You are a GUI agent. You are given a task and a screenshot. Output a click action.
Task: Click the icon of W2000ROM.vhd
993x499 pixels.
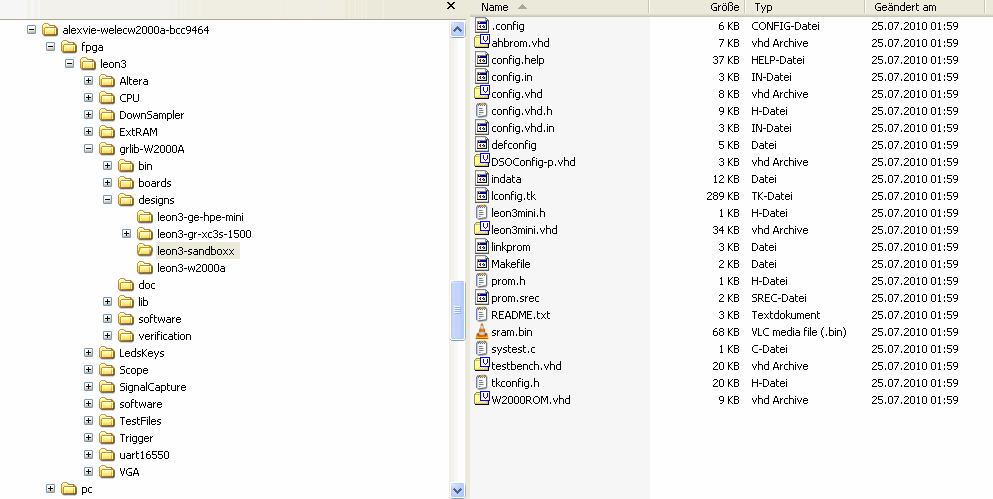point(482,400)
